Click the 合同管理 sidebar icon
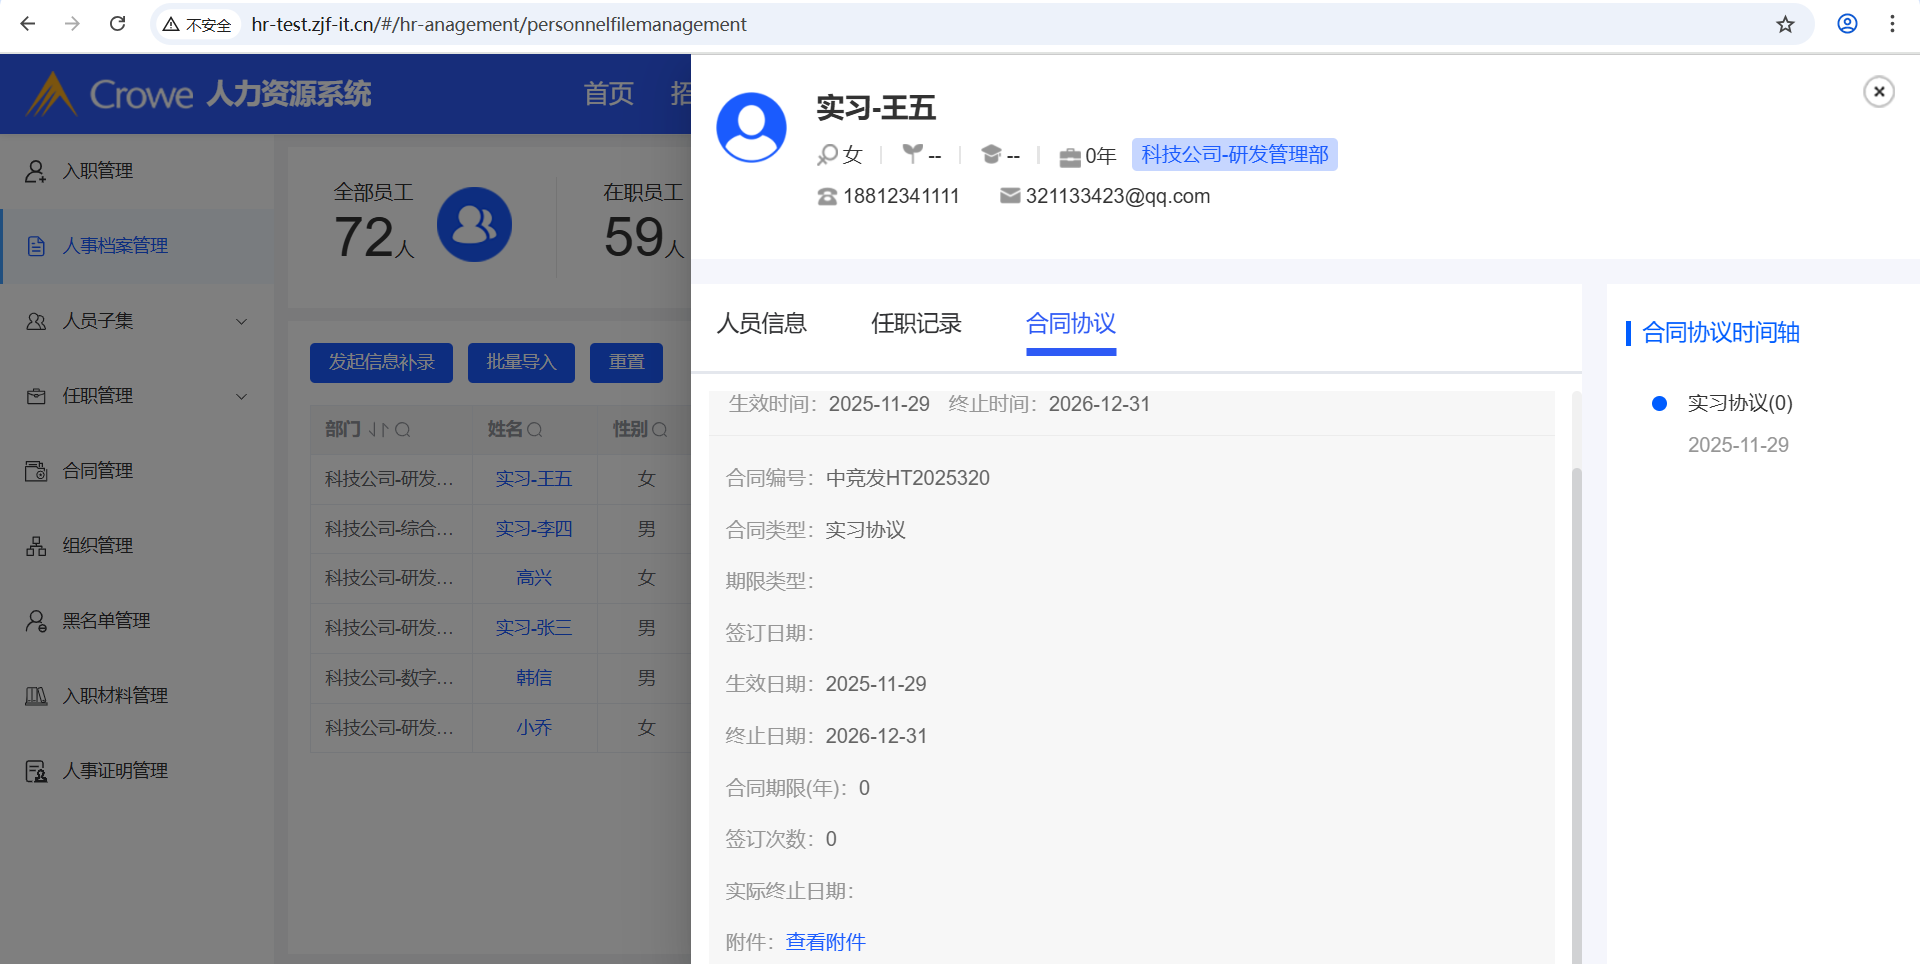Screen dimensions: 1920x964 pos(36,471)
